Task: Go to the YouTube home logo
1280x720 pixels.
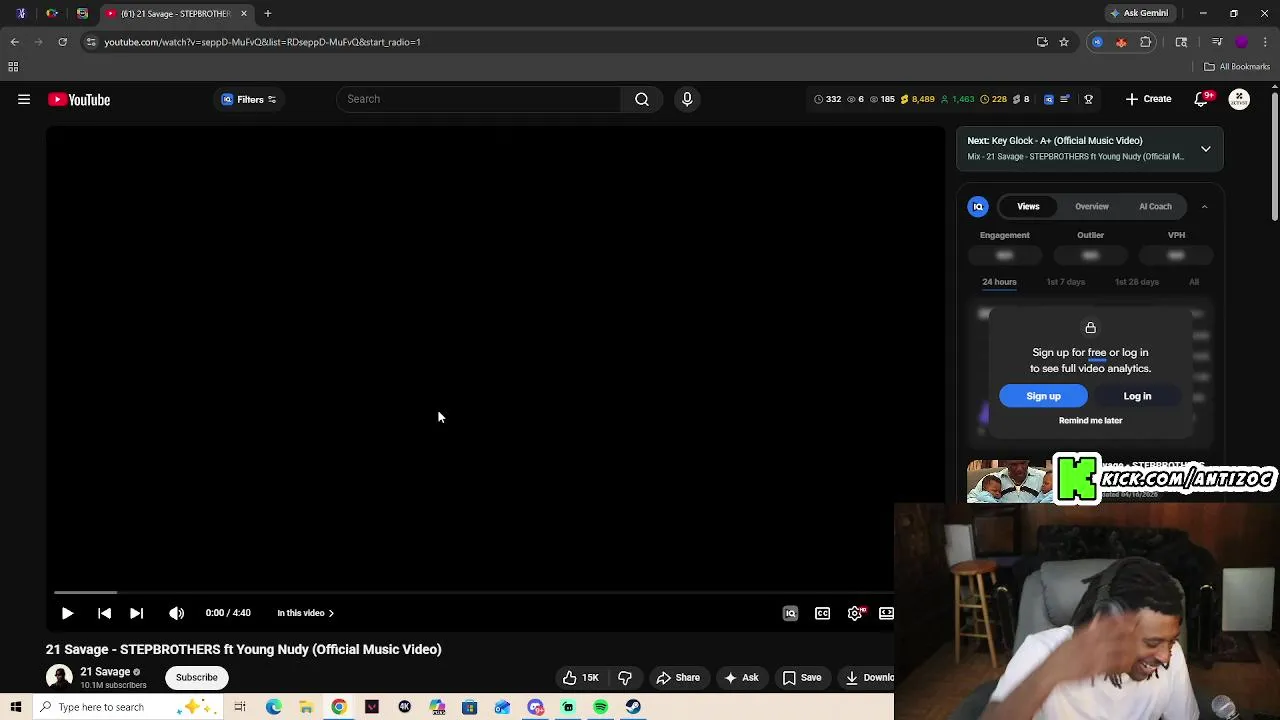Action: (79, 99)
